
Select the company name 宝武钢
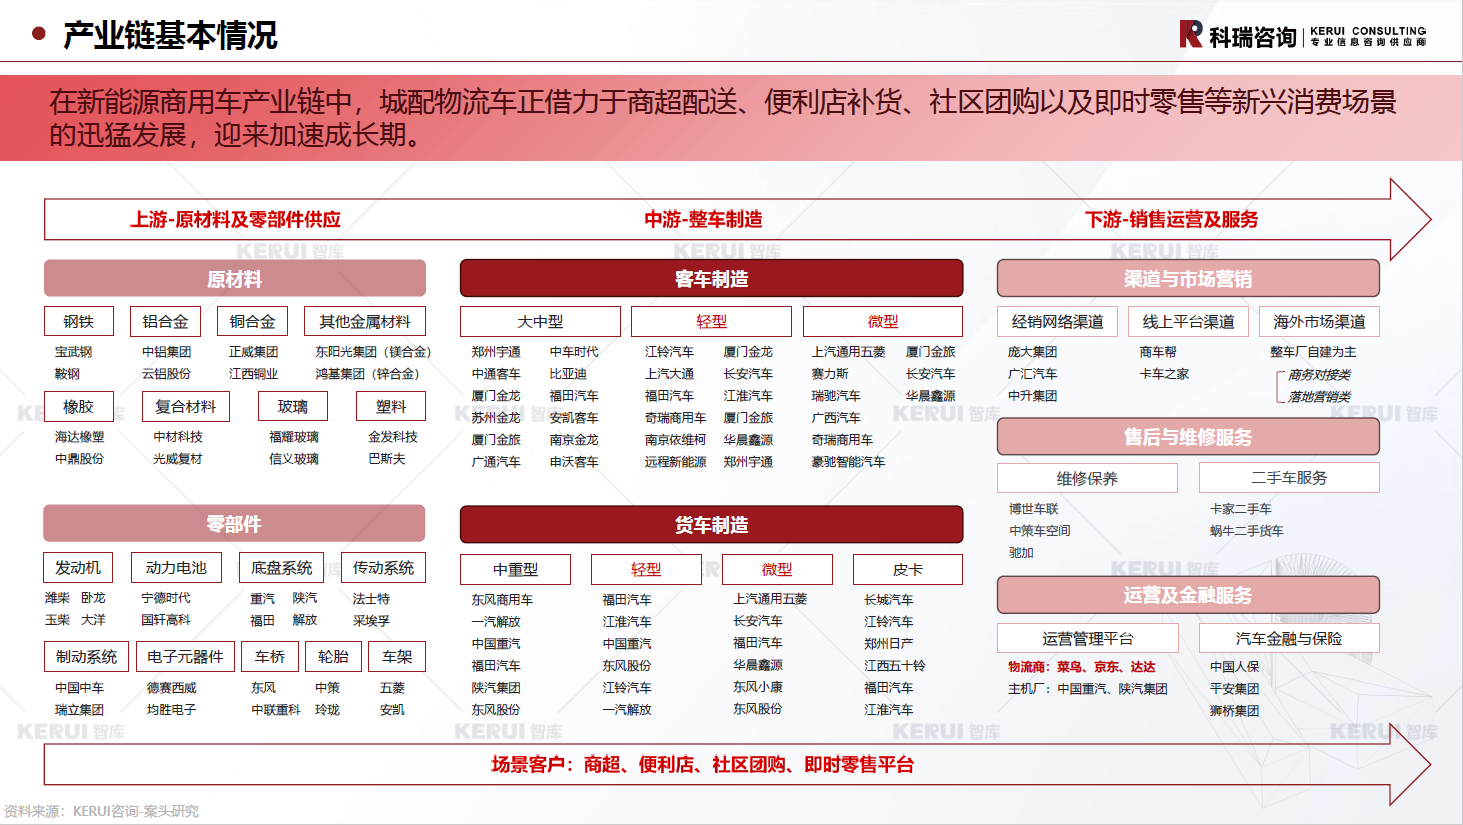coord(74,352)
